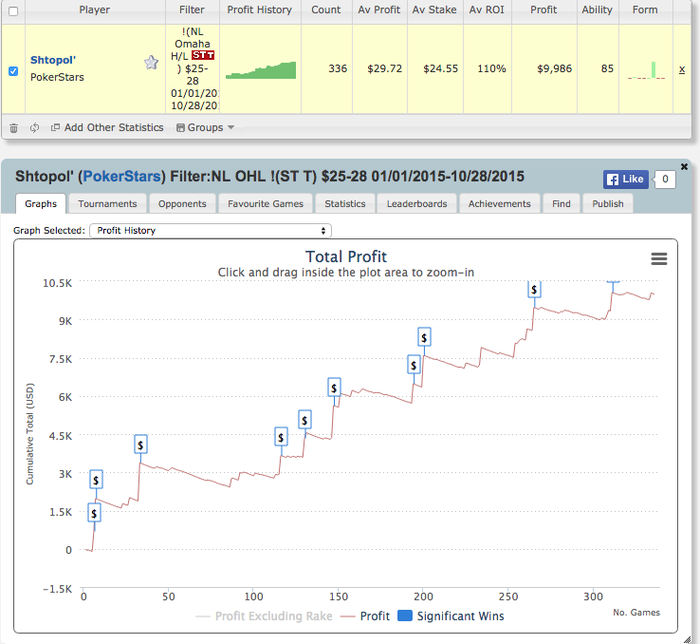Switch to the Opponents tab
The height and width of the screenshot is (644, 700).
click(182, 204)
